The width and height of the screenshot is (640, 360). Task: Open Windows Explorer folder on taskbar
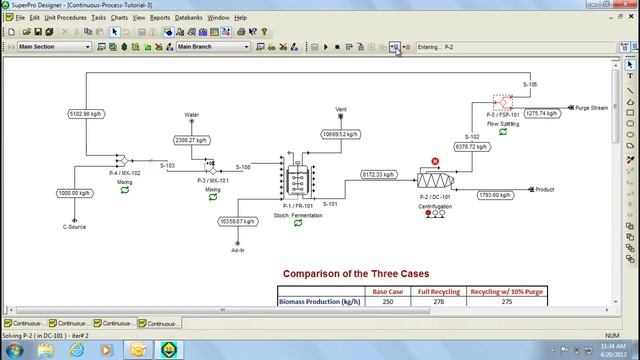tap(46, 350)
